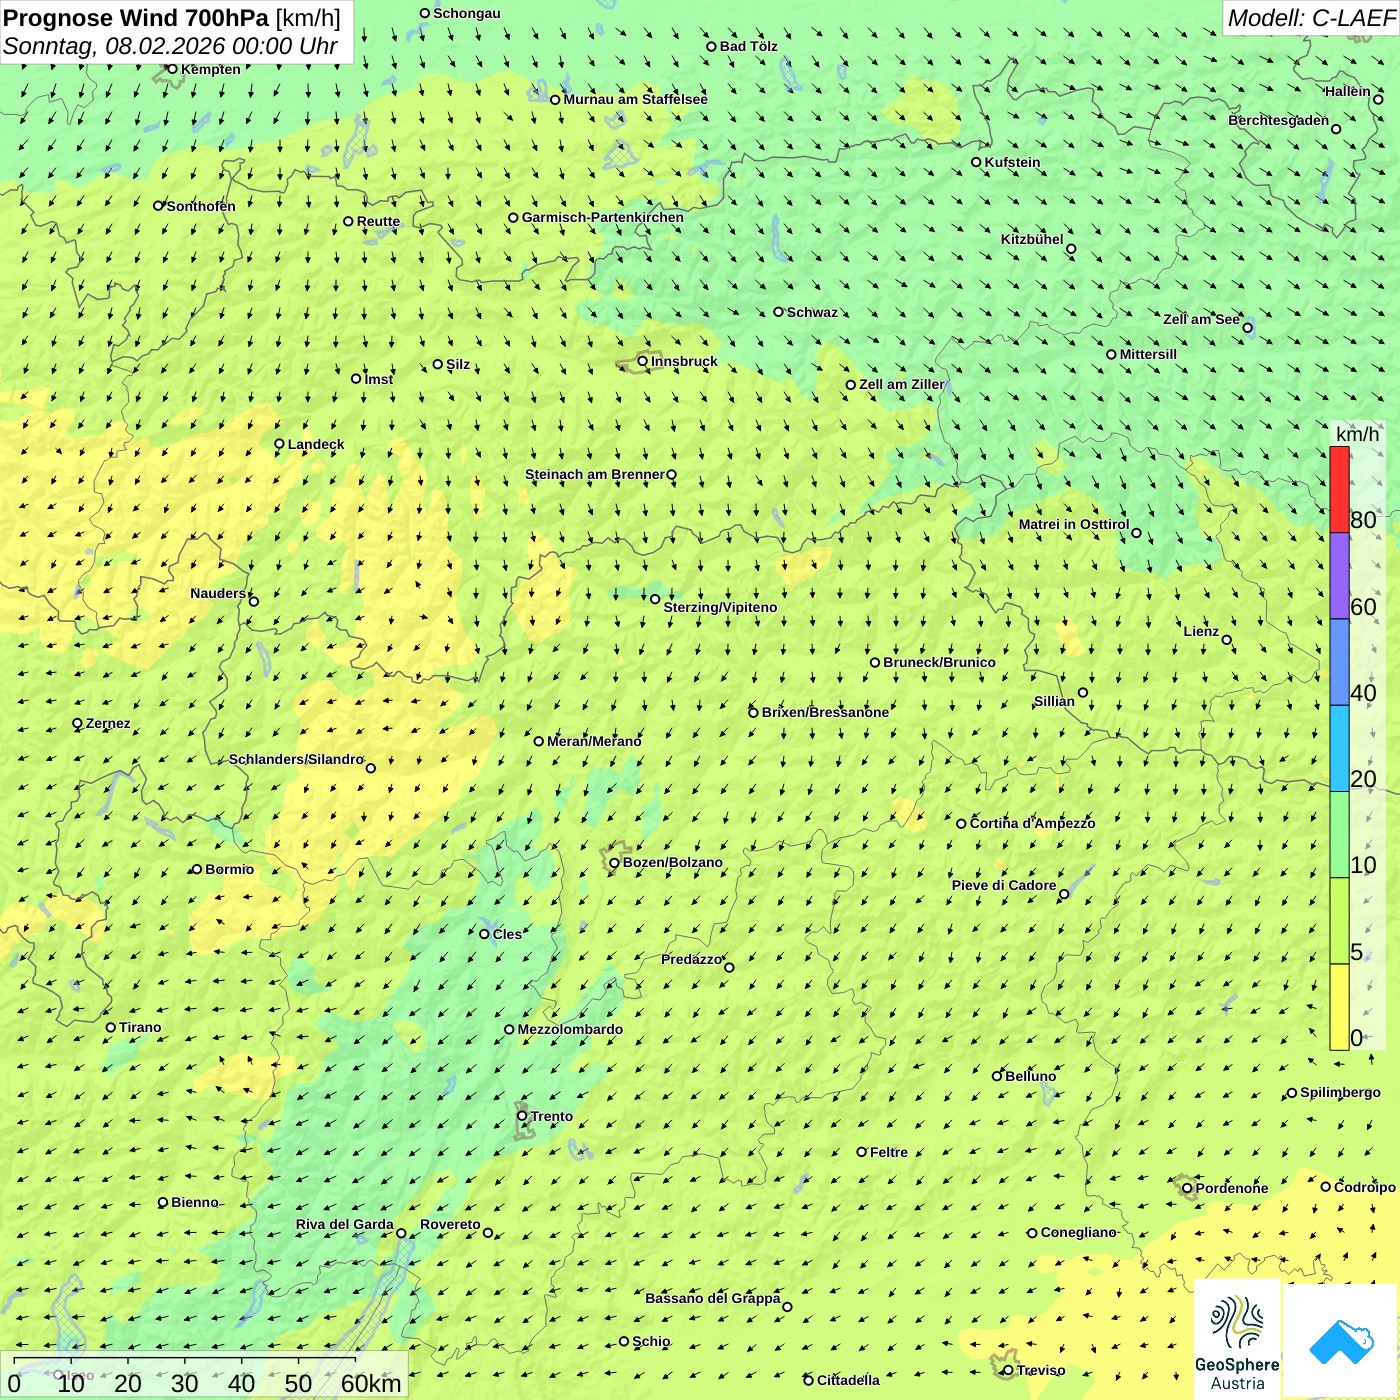Click the 'Reutte' town label
The height and width of the screenshot is (1400, 1400).
point(378,222)
